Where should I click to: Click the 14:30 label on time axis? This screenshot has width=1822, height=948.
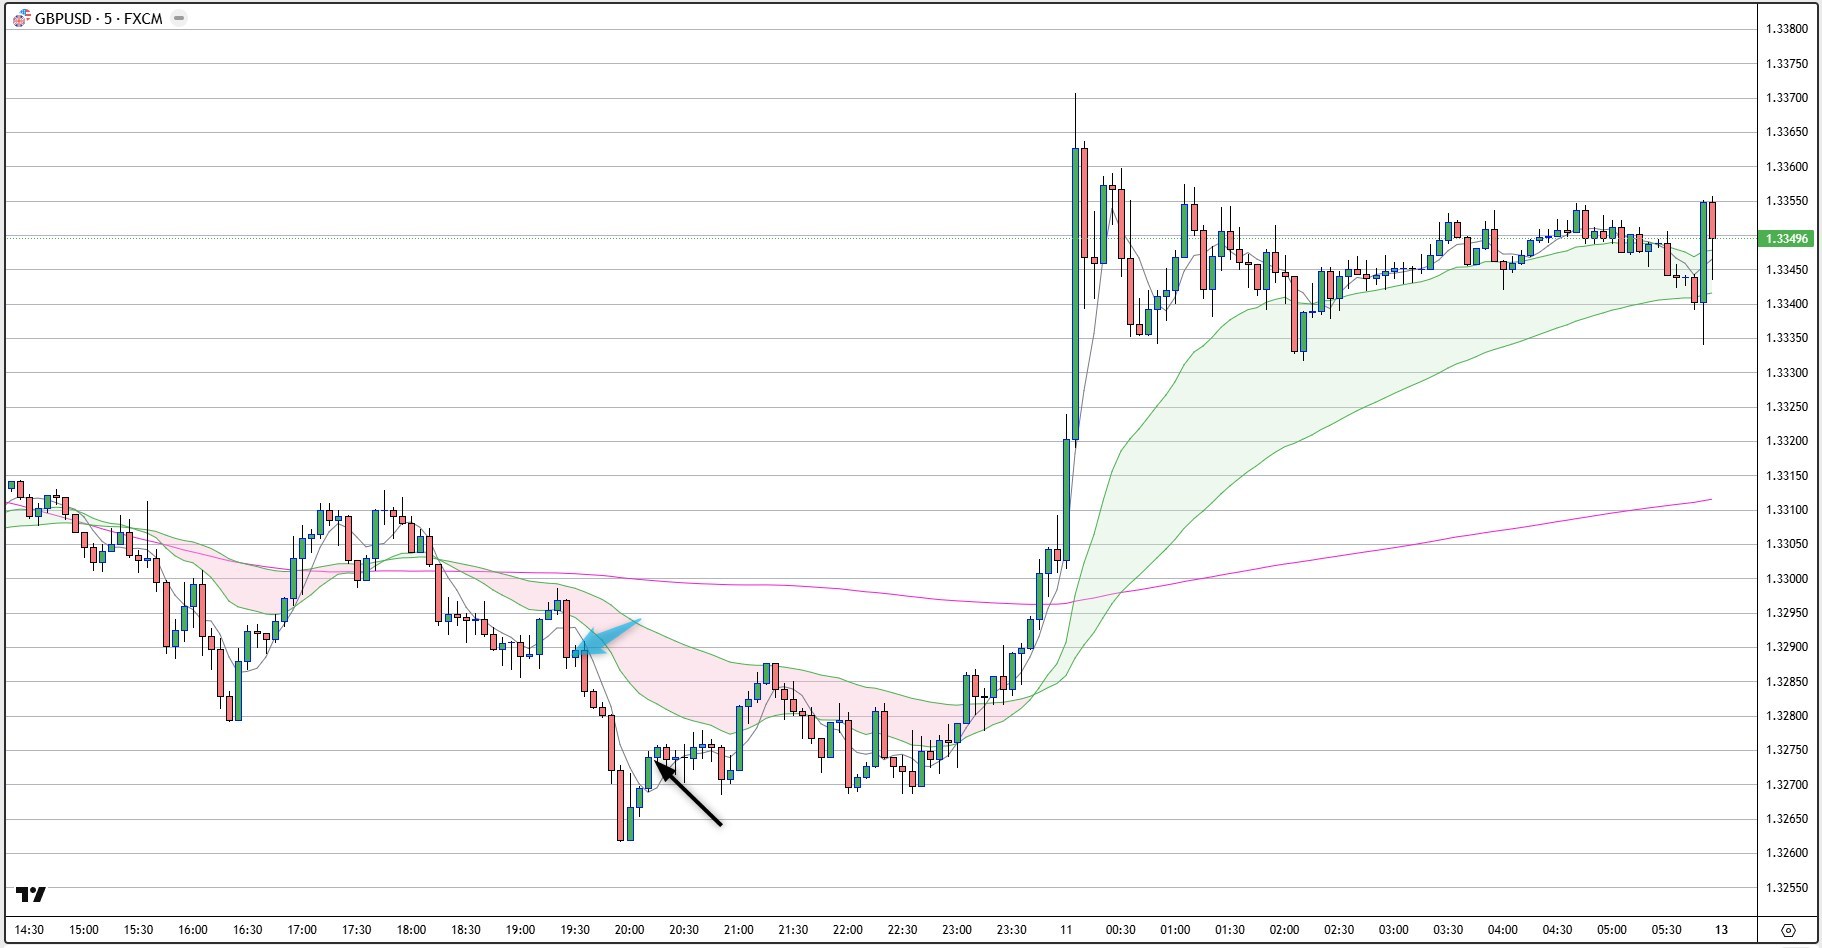[x=30, y=930]
